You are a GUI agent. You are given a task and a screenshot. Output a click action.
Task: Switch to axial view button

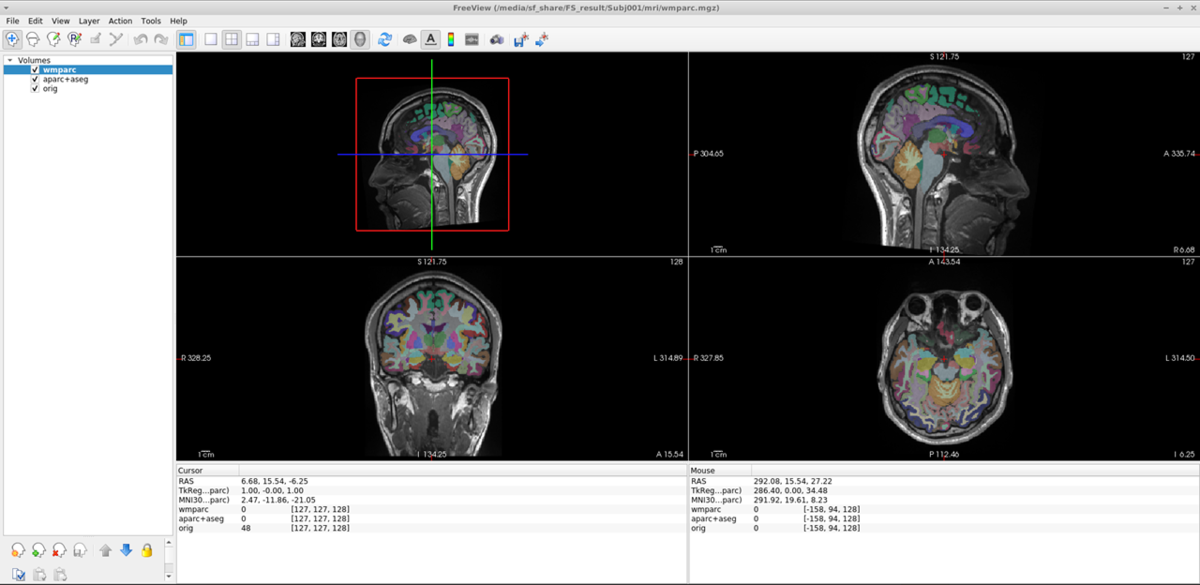(338, 39)
